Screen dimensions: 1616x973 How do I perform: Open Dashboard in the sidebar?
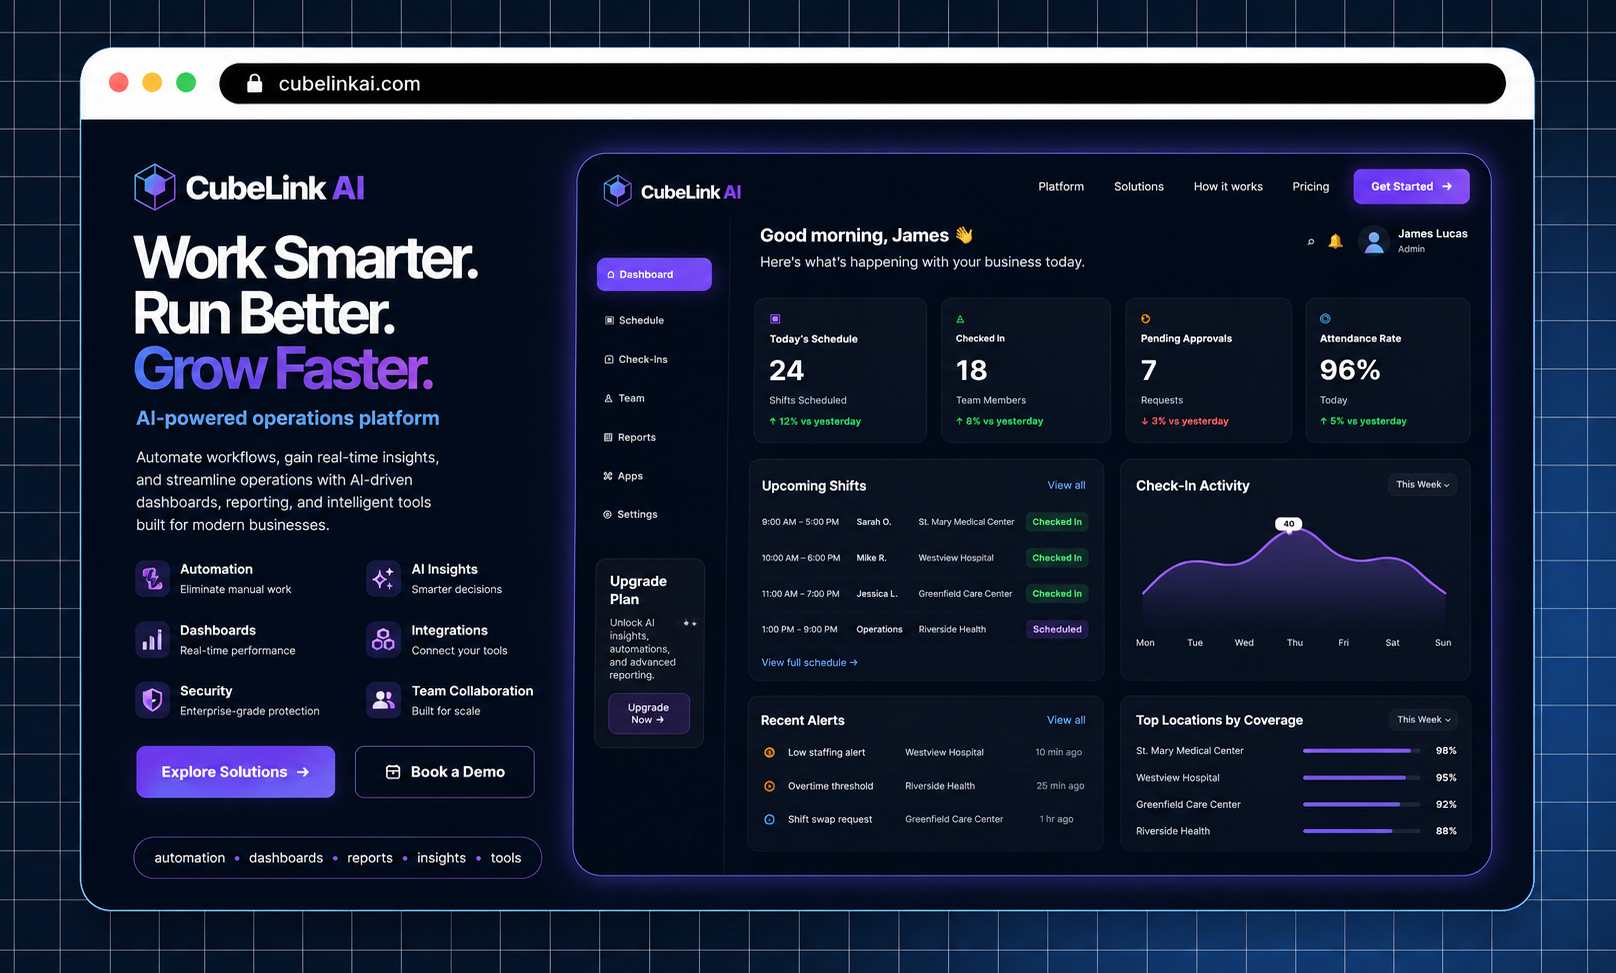point(654,274)
